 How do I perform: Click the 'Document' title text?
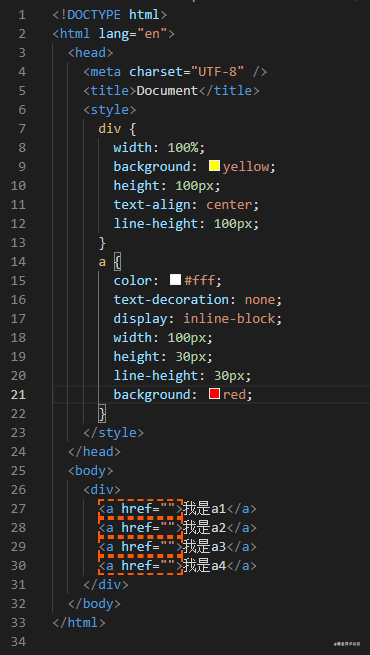click(167, 91)
